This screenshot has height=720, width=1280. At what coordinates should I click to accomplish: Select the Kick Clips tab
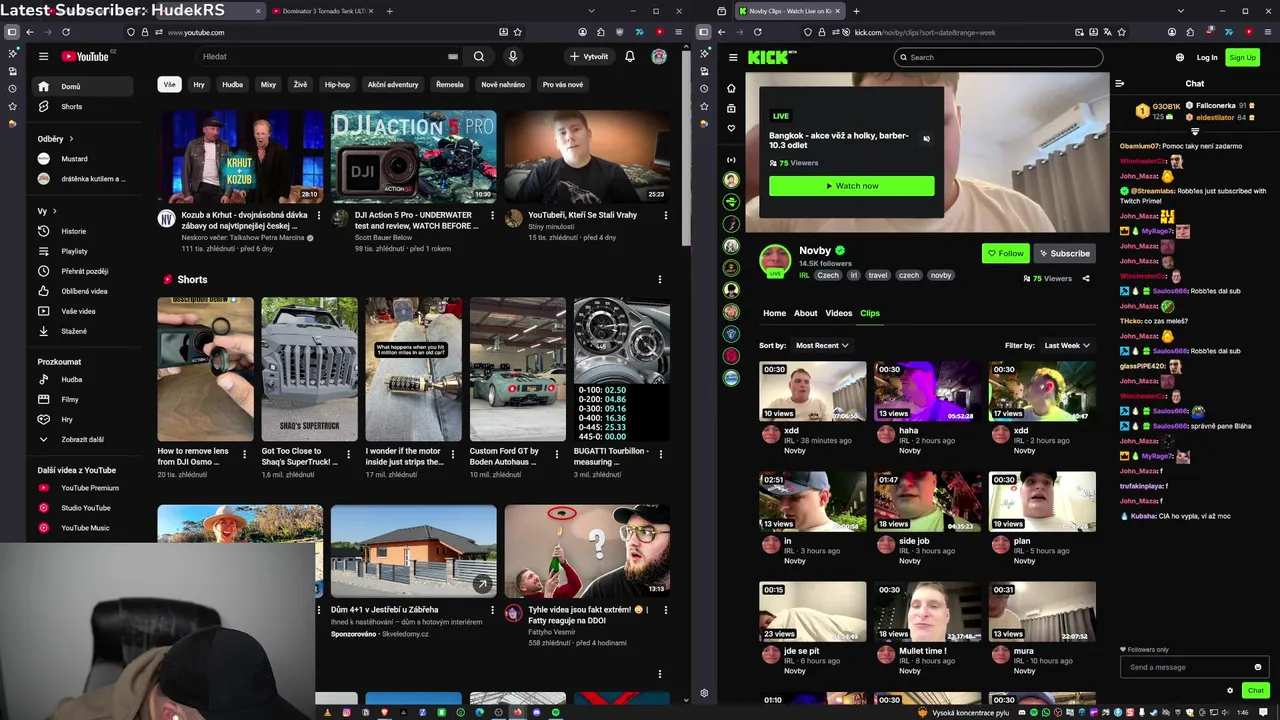pyautogui.click(x=870, y=313)
